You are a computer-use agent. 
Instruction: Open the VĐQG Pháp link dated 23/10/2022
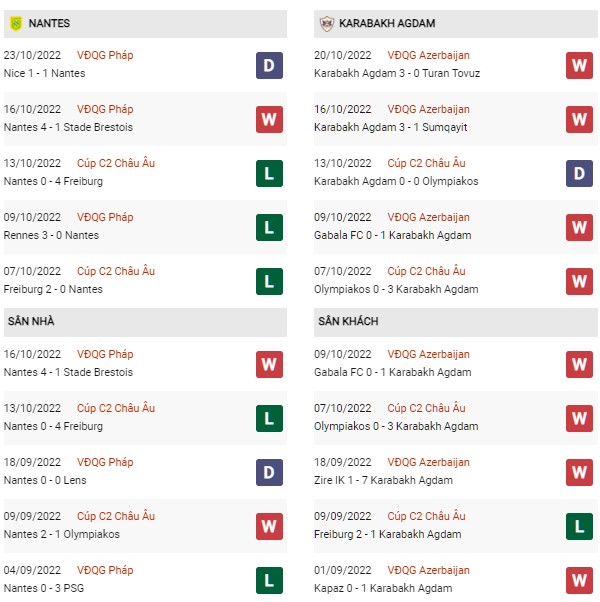click(105, 55)
